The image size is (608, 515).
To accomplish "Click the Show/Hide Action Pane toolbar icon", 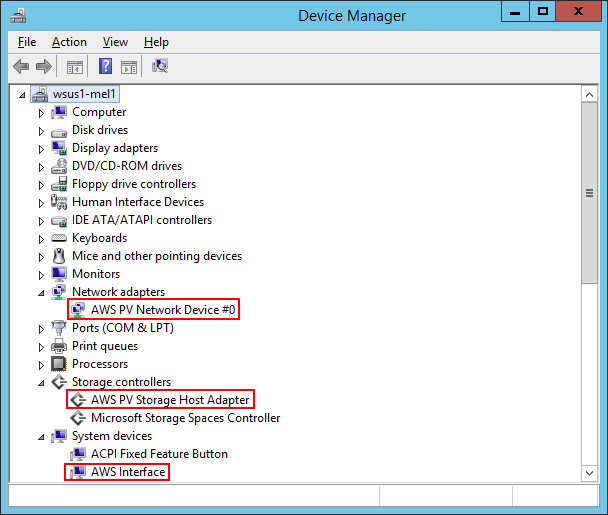I will click(129, 67).
